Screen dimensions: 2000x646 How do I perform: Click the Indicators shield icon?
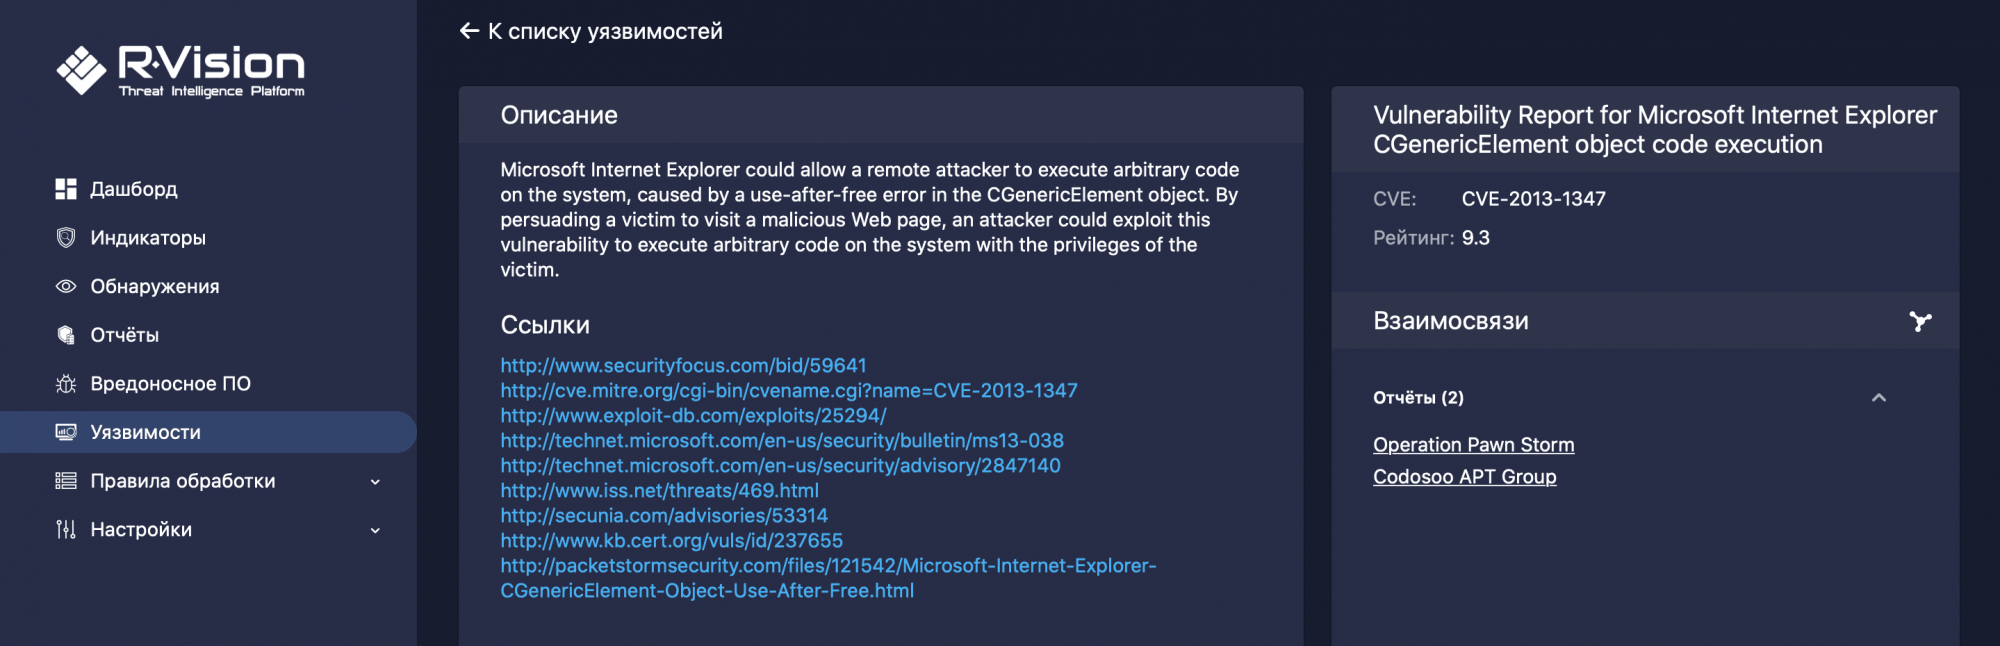66,238
